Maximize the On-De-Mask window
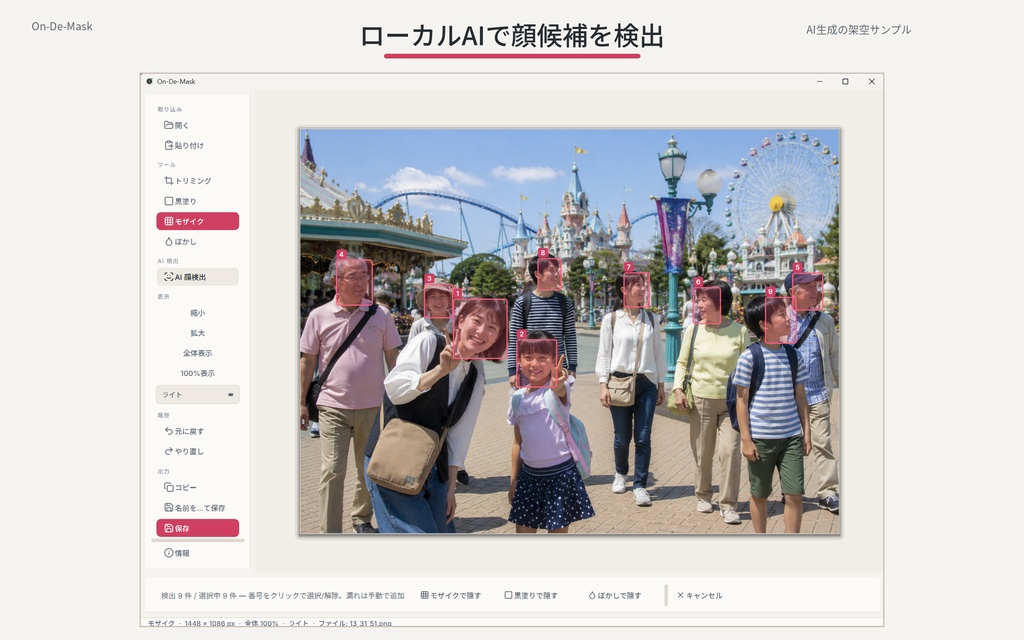The width and height of the screenshot is (1024, 640). point(845,82)
